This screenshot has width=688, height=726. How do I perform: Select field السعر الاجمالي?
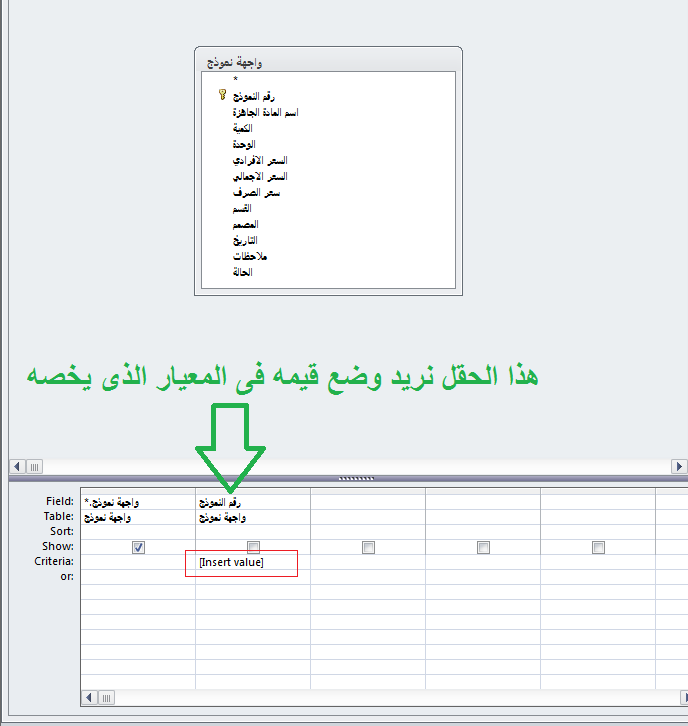[260, 176]
